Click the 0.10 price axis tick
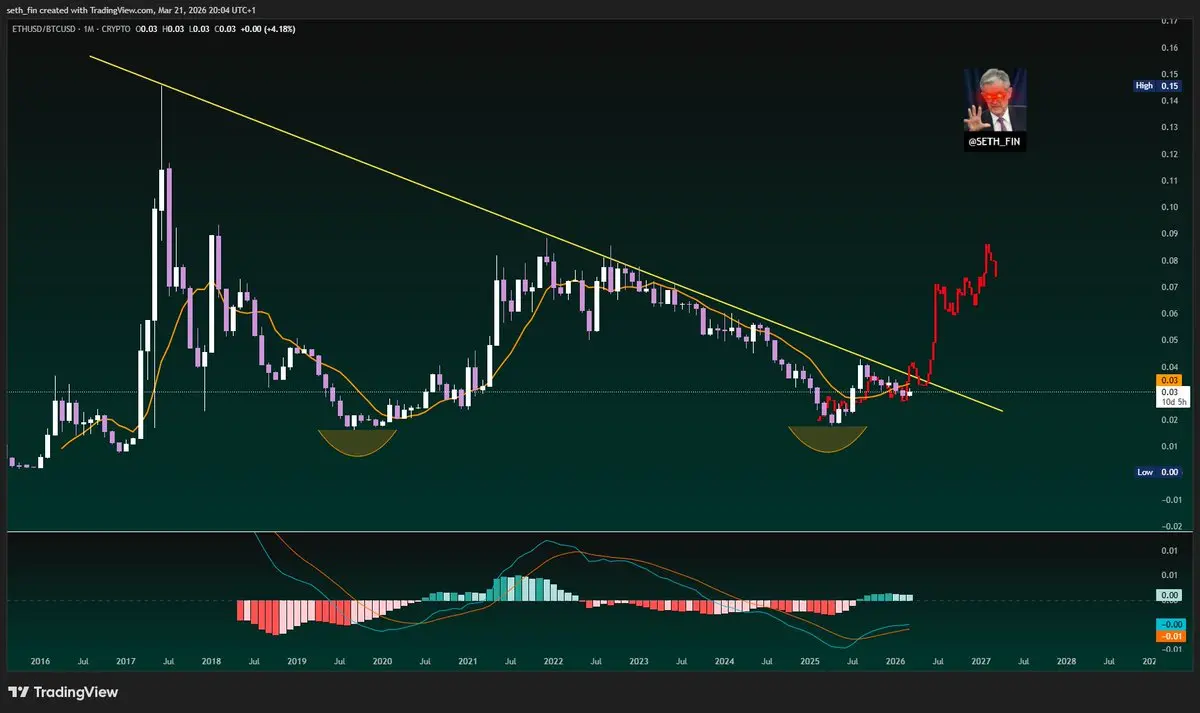 click(1168, 207)
